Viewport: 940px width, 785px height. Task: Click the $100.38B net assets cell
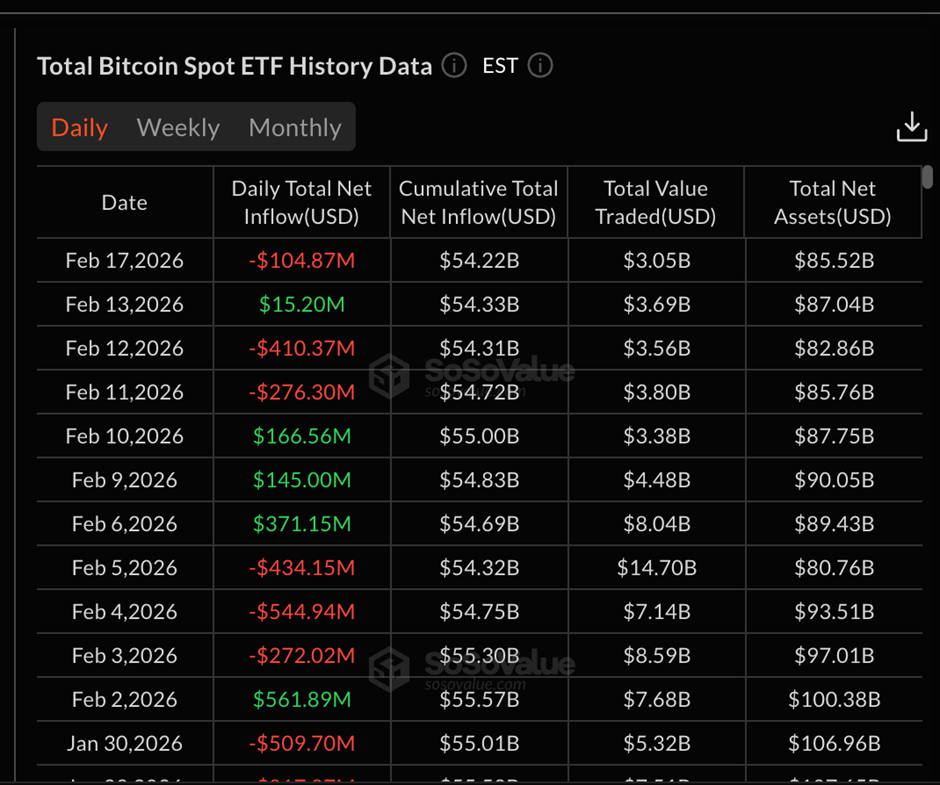[x=832, y=700]
